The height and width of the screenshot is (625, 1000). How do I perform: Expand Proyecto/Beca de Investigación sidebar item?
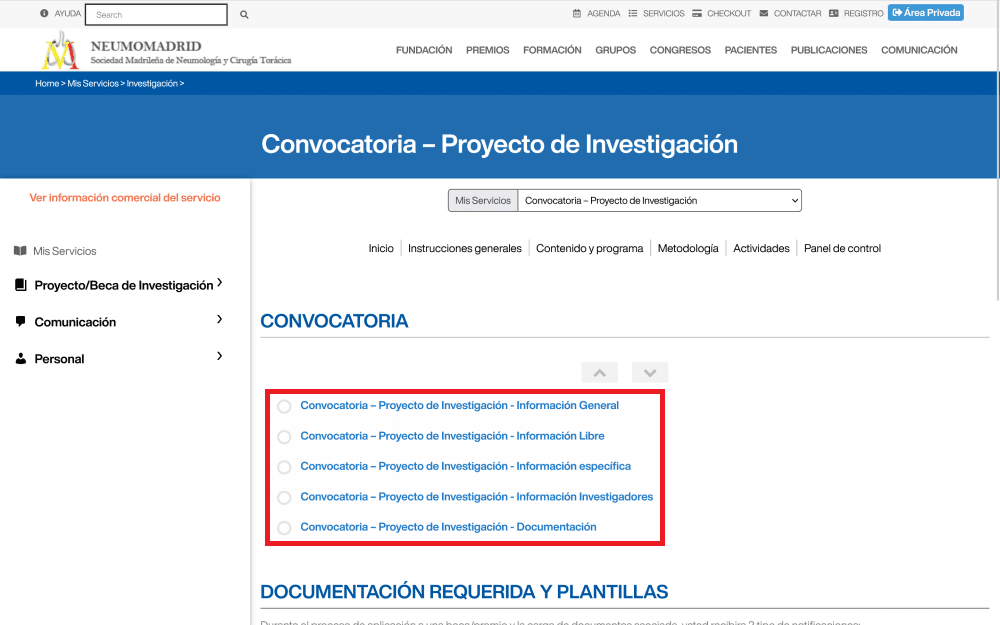[219, 284]
